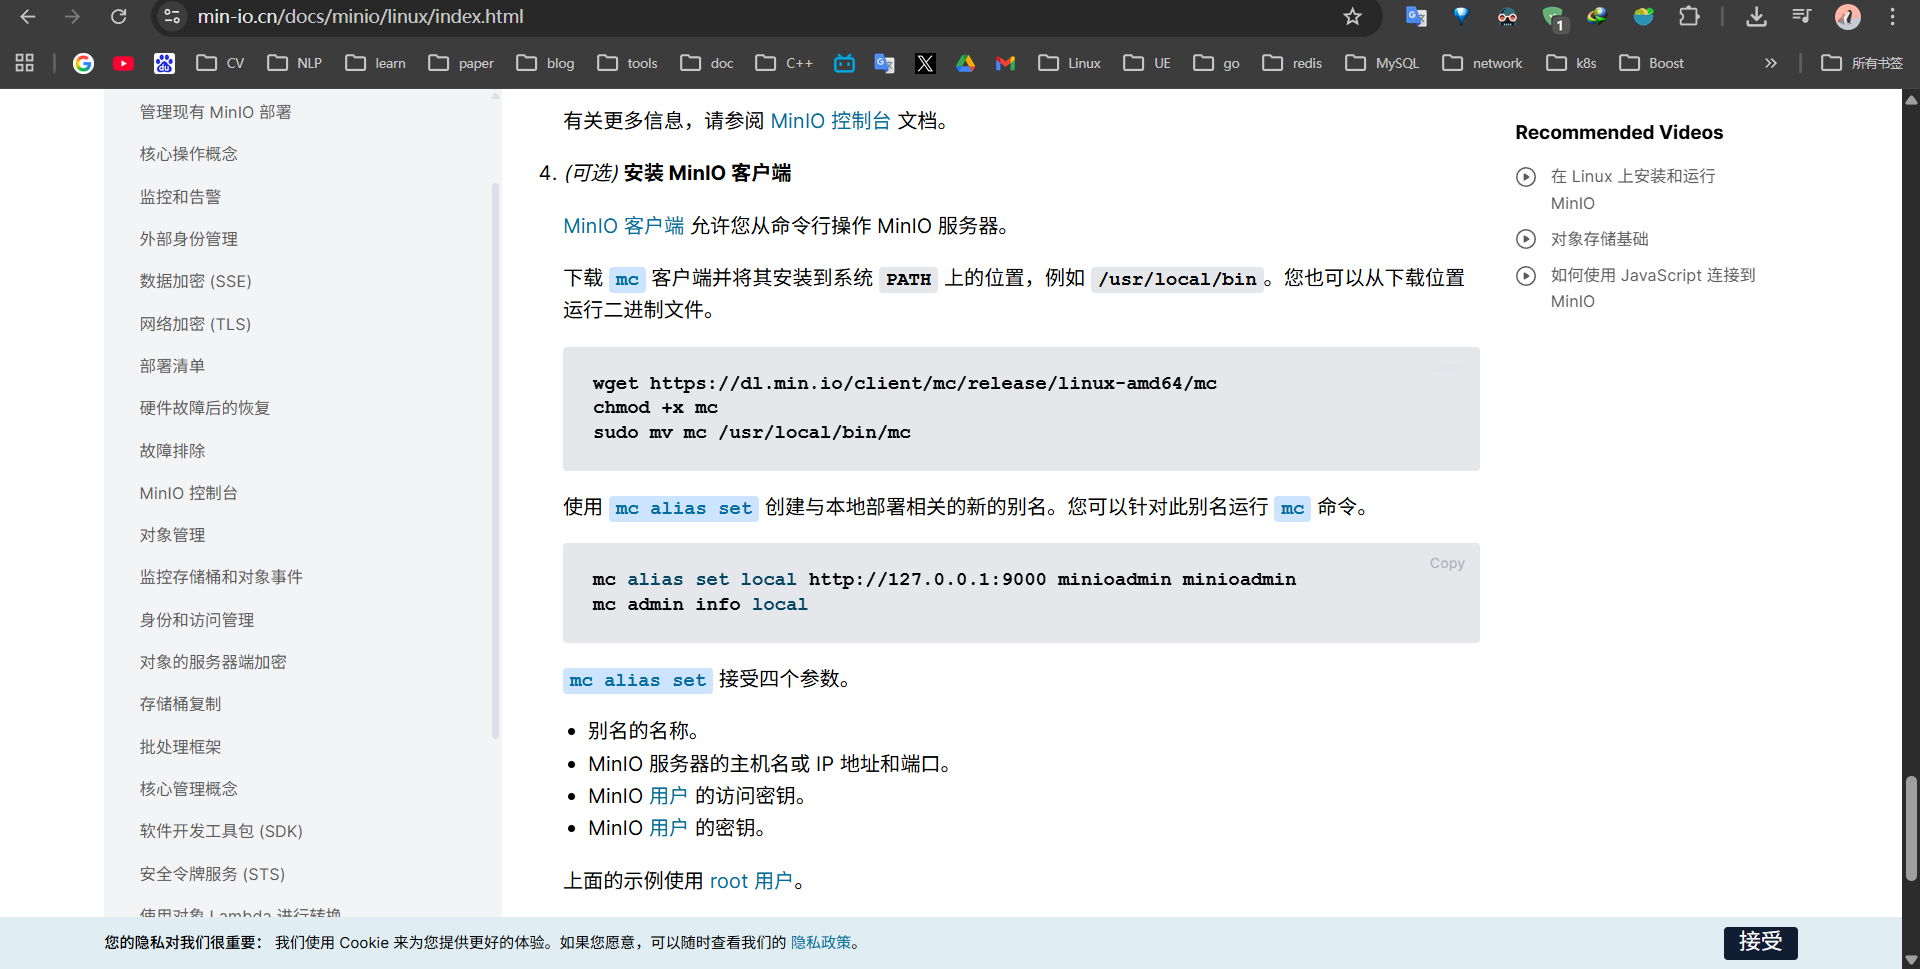Click the address bar URL field
The image size is (1920, 969).
(x=760, y=17)
